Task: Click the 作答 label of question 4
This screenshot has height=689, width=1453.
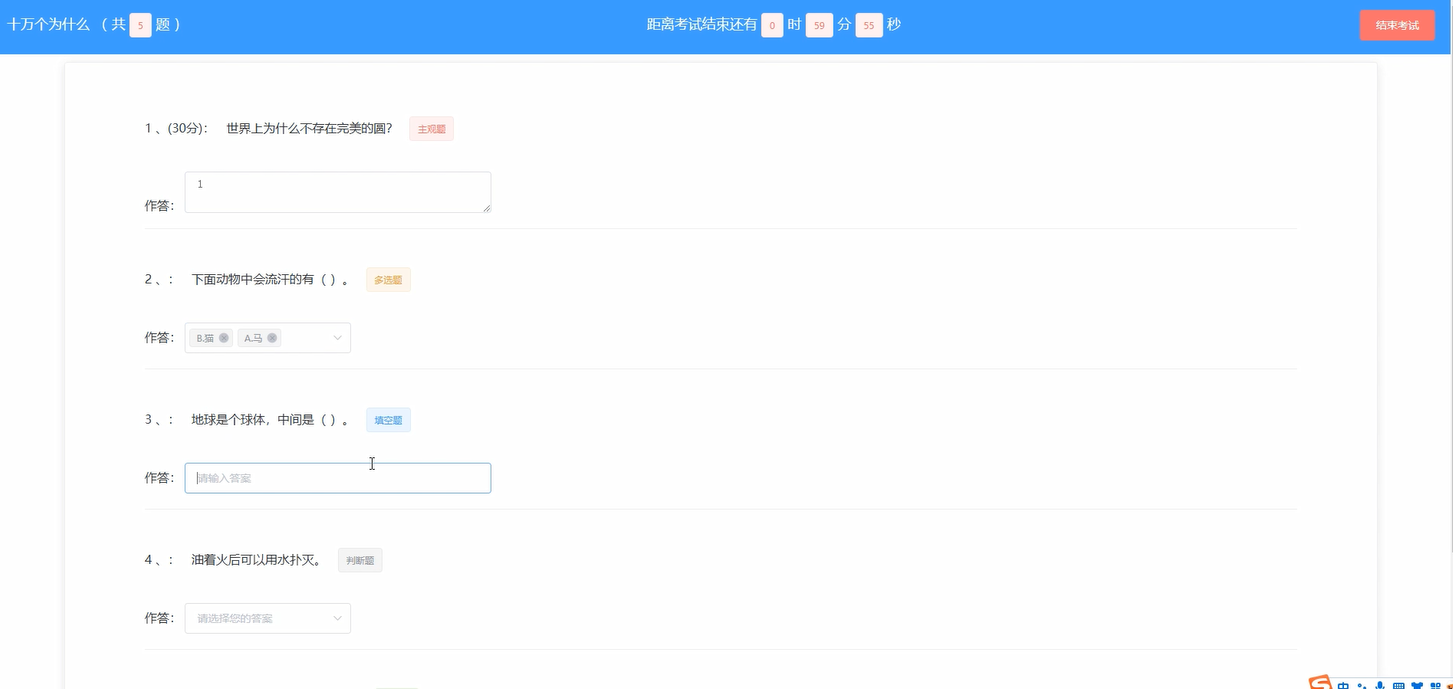Action: coord(160,618)
